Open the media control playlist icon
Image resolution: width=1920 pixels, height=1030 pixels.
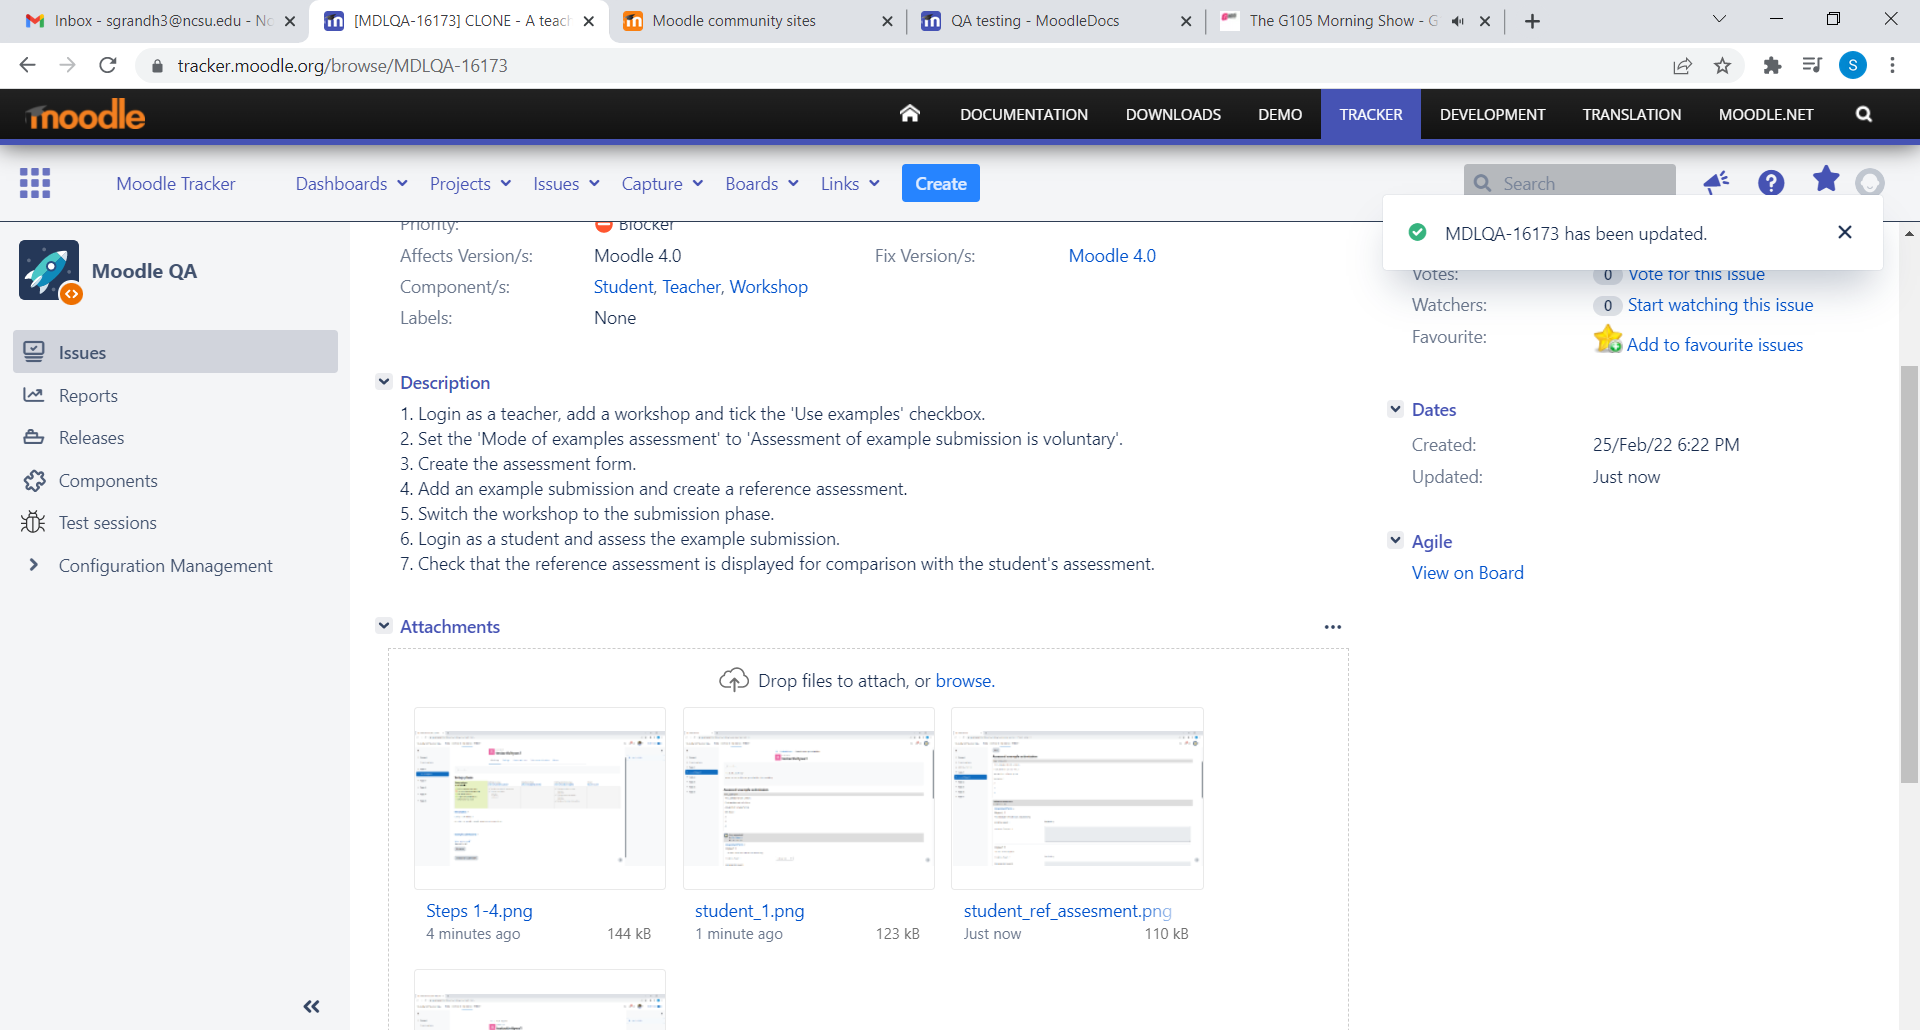tap(1812, 65)
